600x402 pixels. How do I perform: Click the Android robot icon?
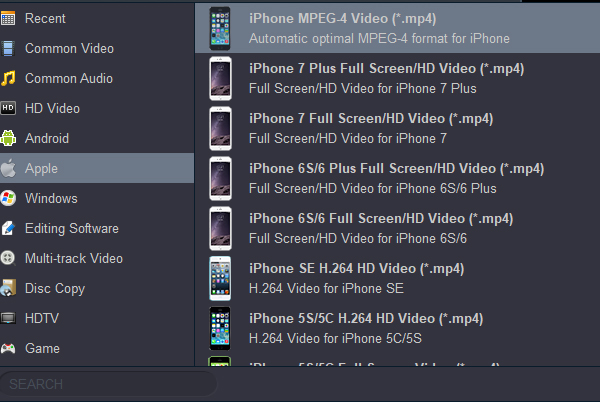point(9,138)
